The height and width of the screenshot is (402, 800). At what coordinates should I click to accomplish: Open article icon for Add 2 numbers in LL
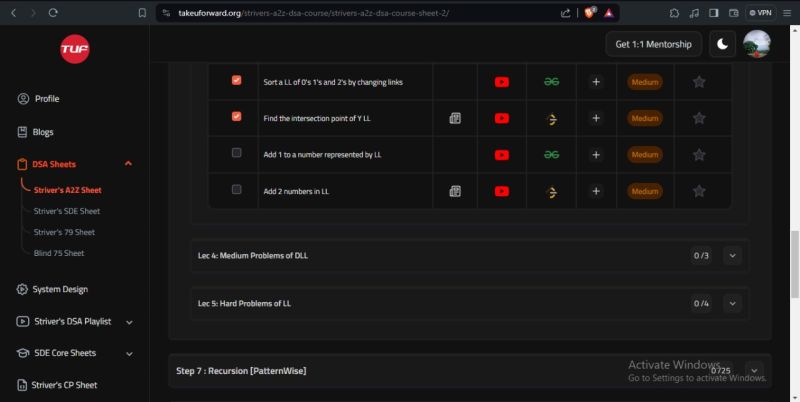click(x=455, y=191)
